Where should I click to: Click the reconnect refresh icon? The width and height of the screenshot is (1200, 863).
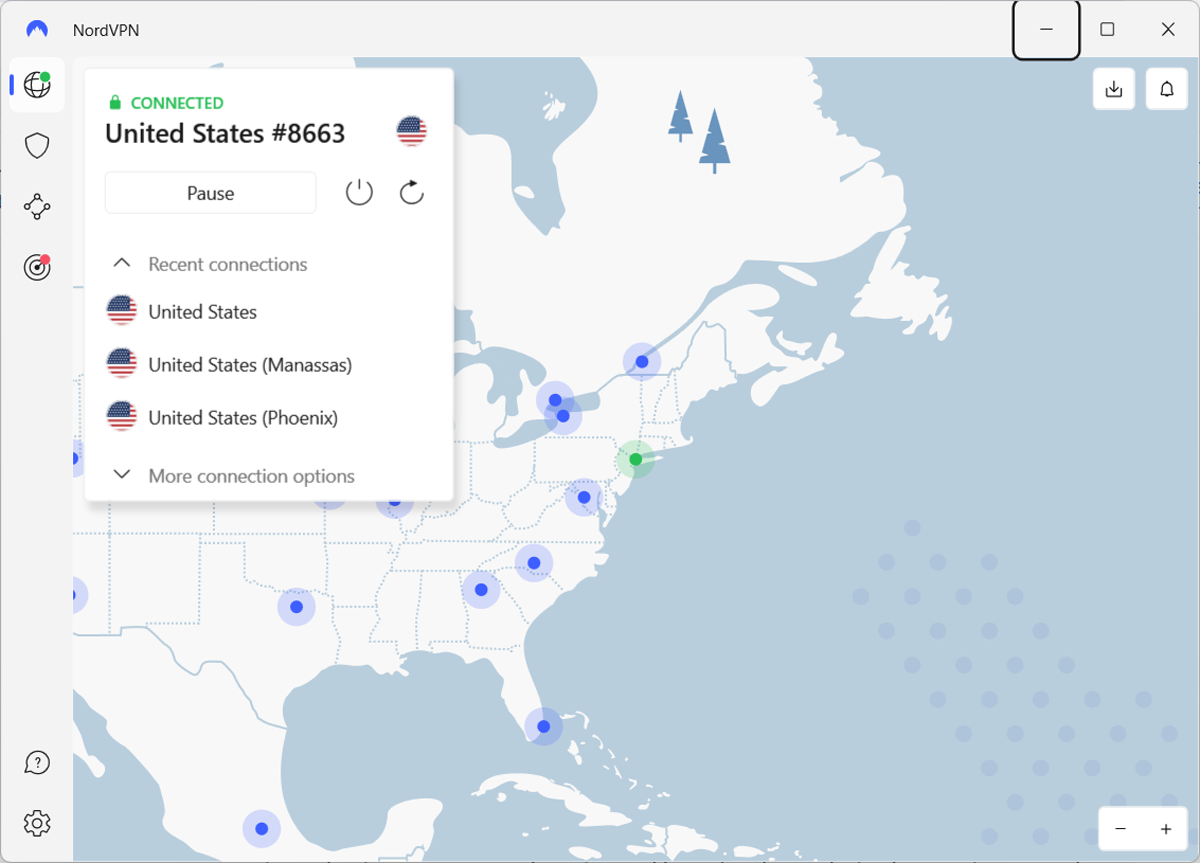coord(412,193)
